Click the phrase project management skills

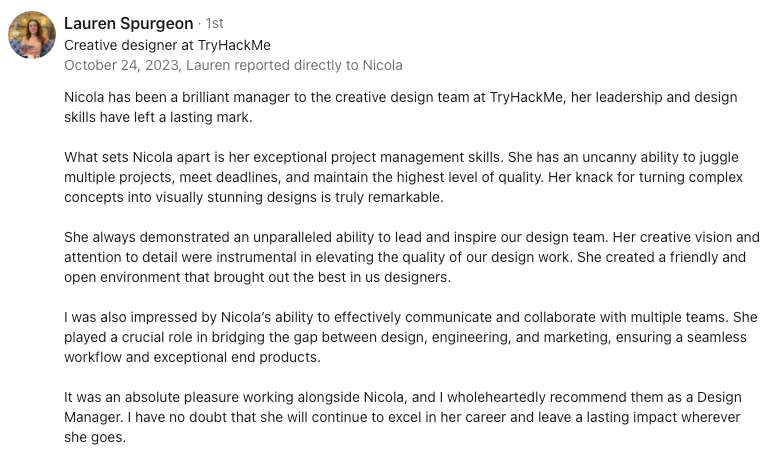coord(417,157)
